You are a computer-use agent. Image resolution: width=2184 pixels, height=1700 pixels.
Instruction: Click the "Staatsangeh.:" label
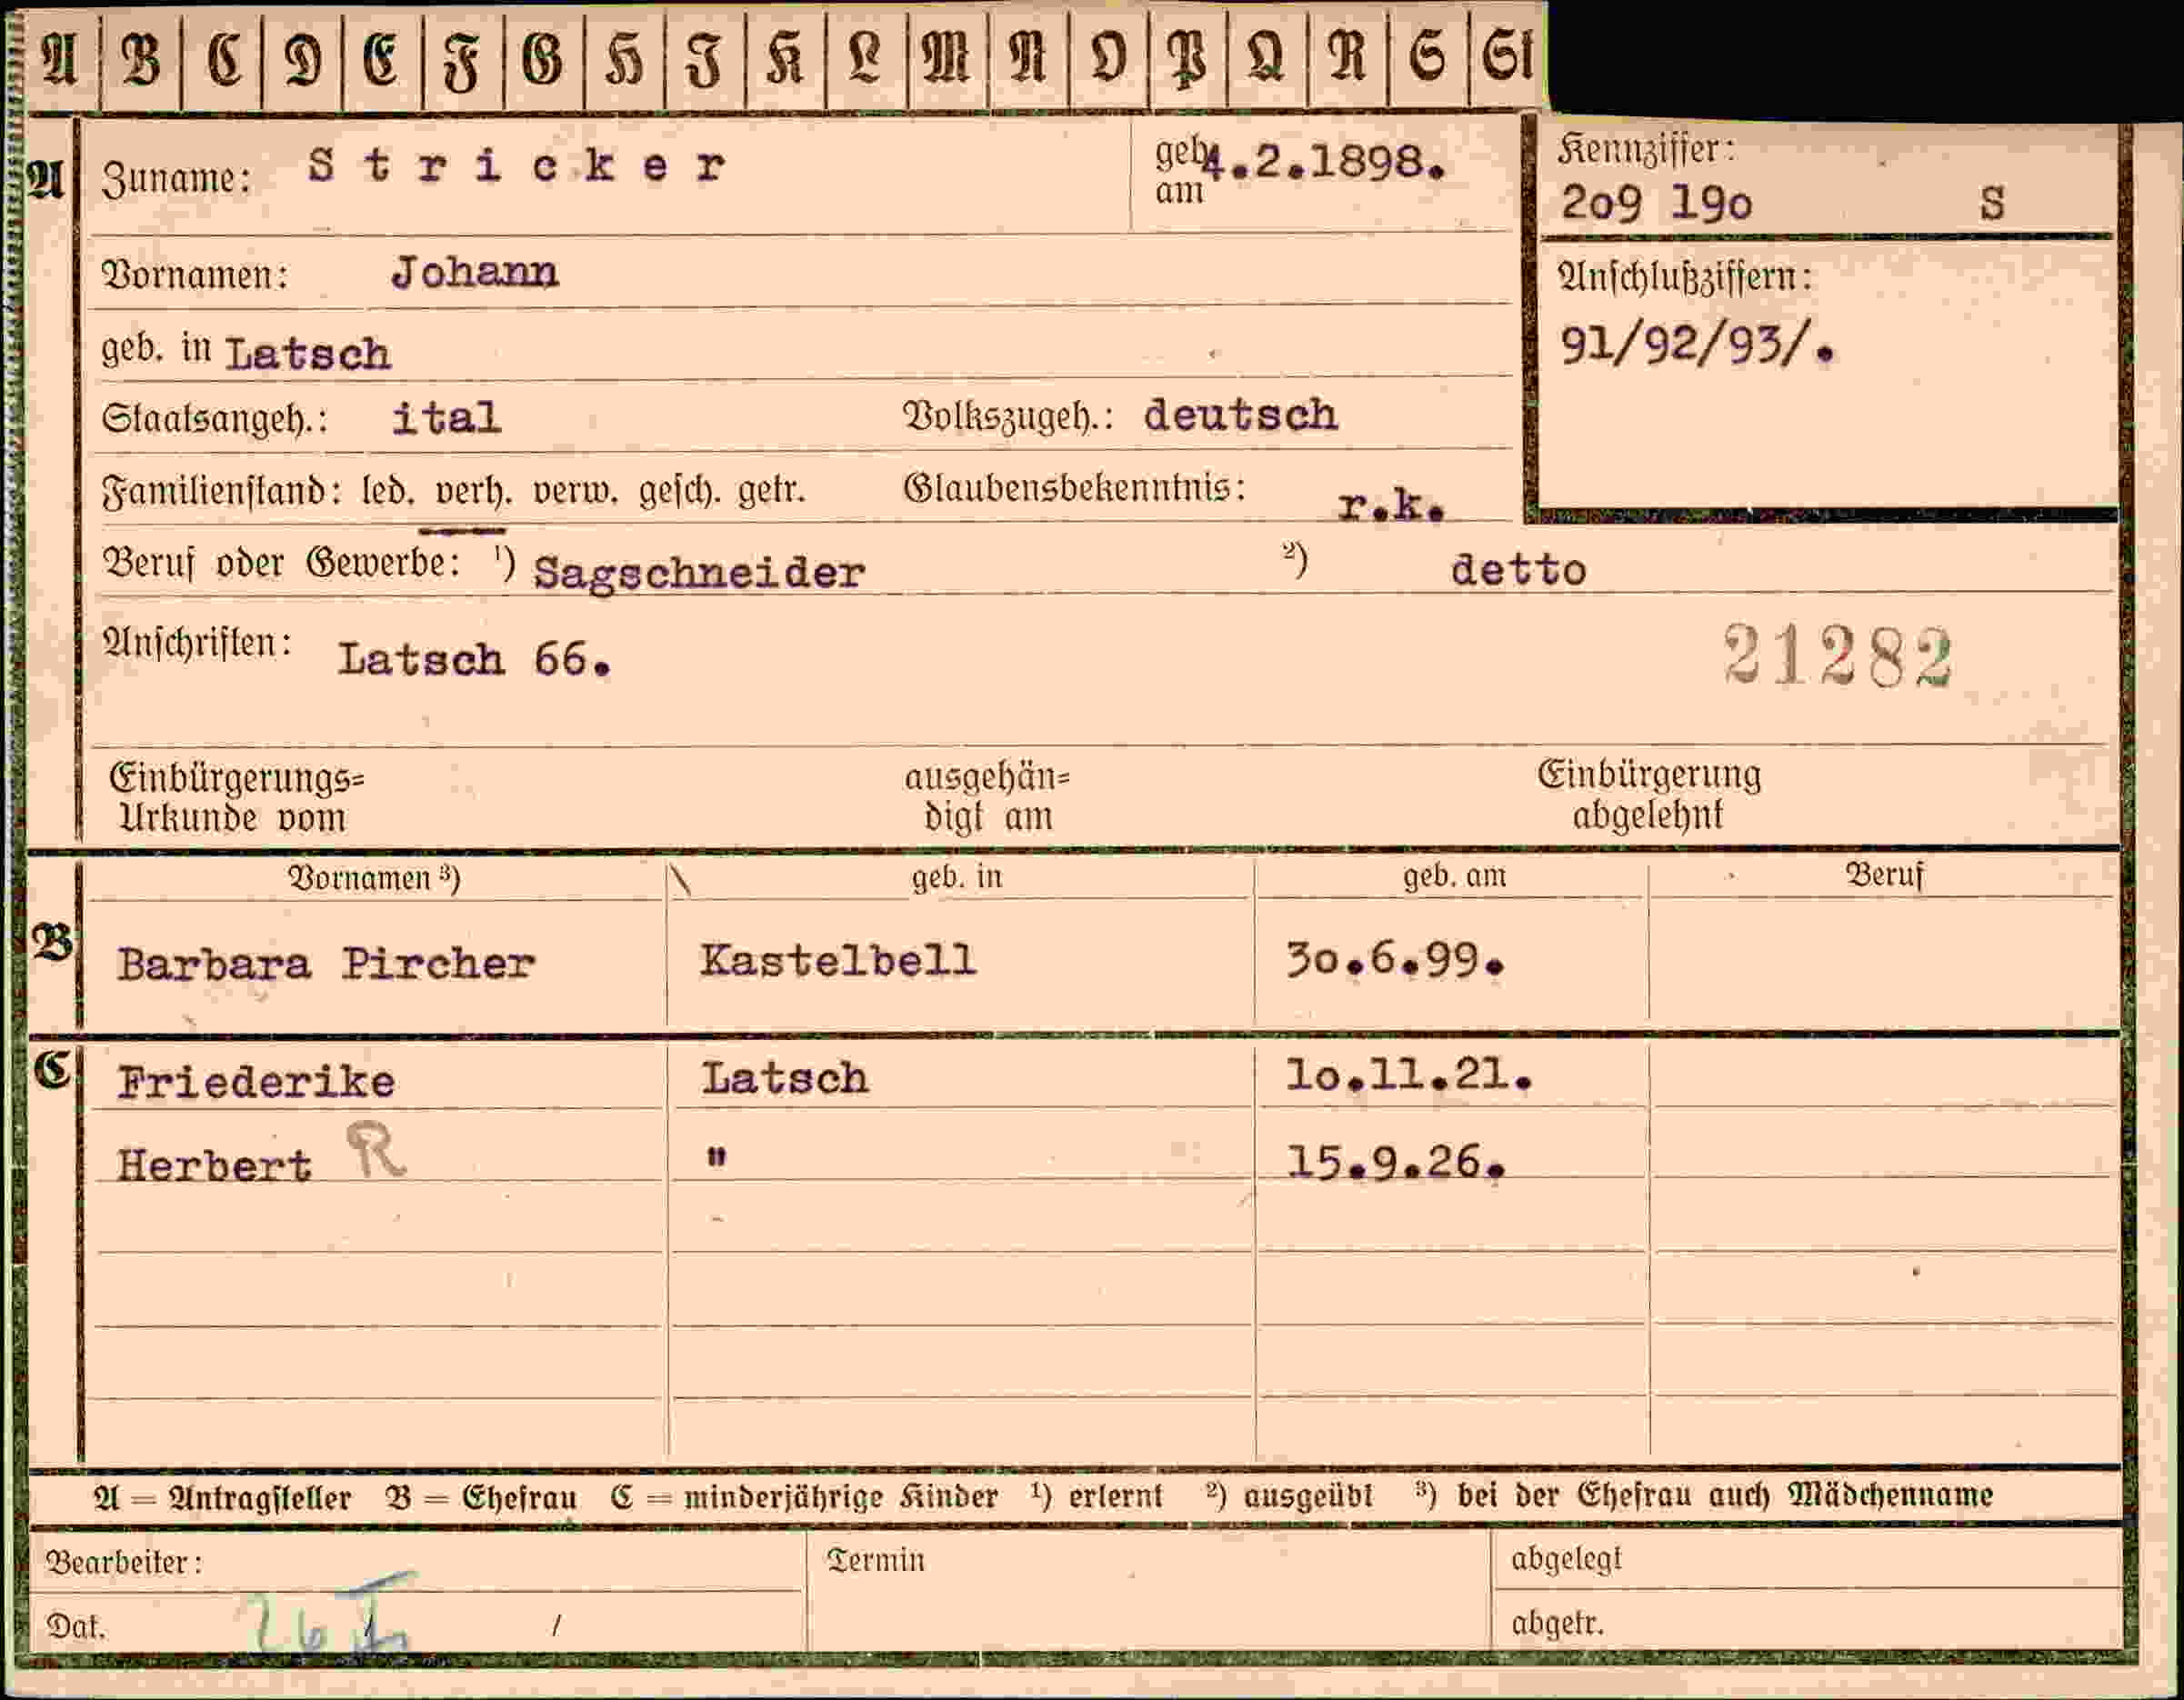tap(214, 419)
